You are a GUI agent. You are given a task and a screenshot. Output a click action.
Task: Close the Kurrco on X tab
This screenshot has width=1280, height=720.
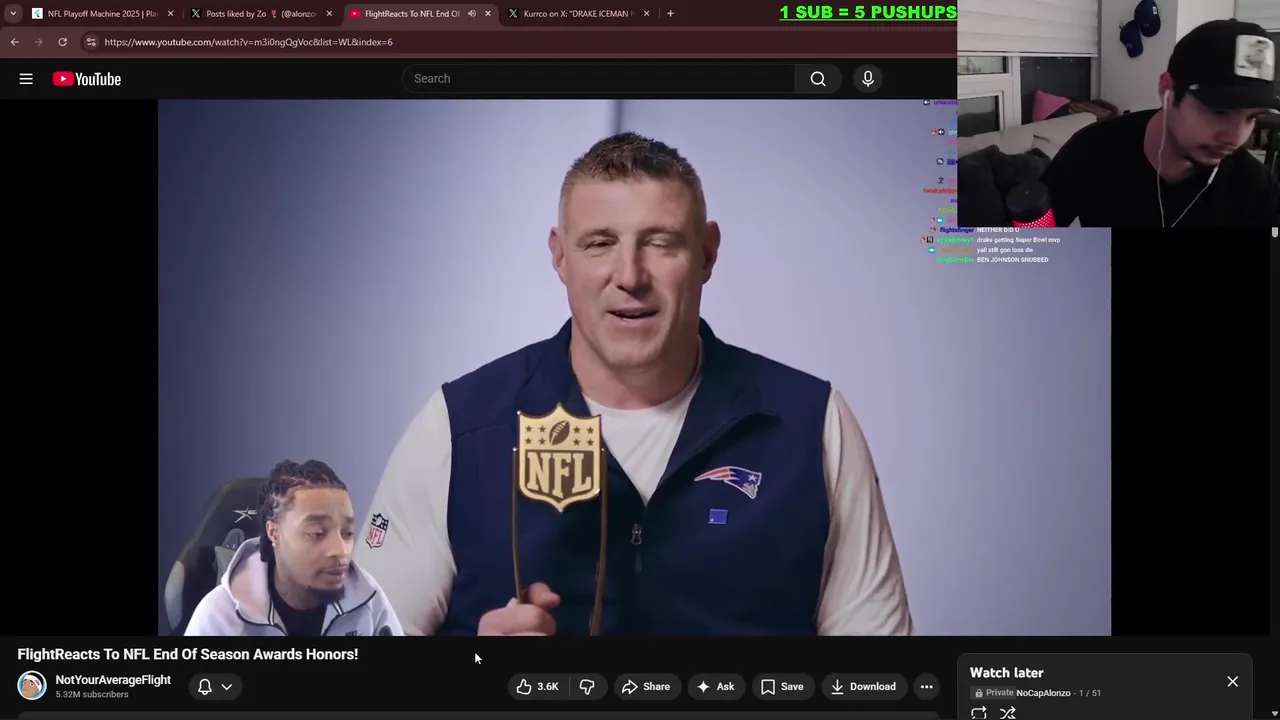point(646,14)
